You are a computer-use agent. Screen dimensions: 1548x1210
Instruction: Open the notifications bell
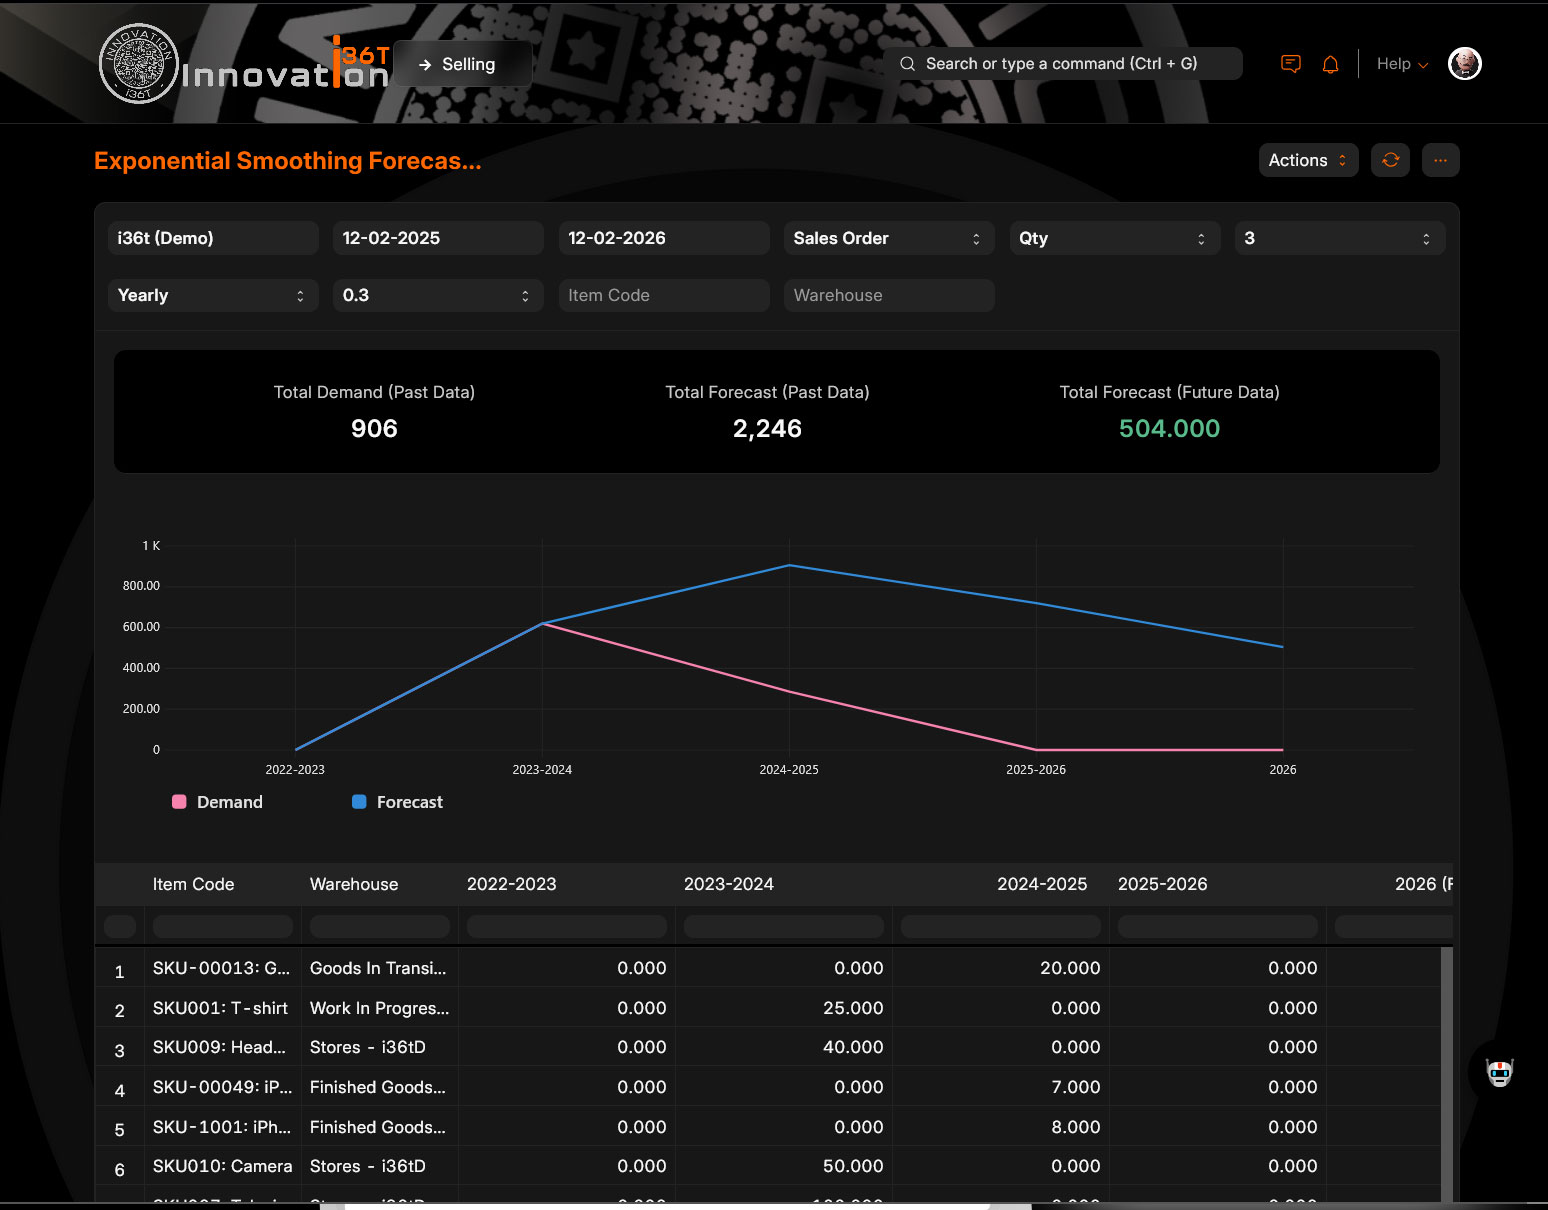[x=1330, y=64]
